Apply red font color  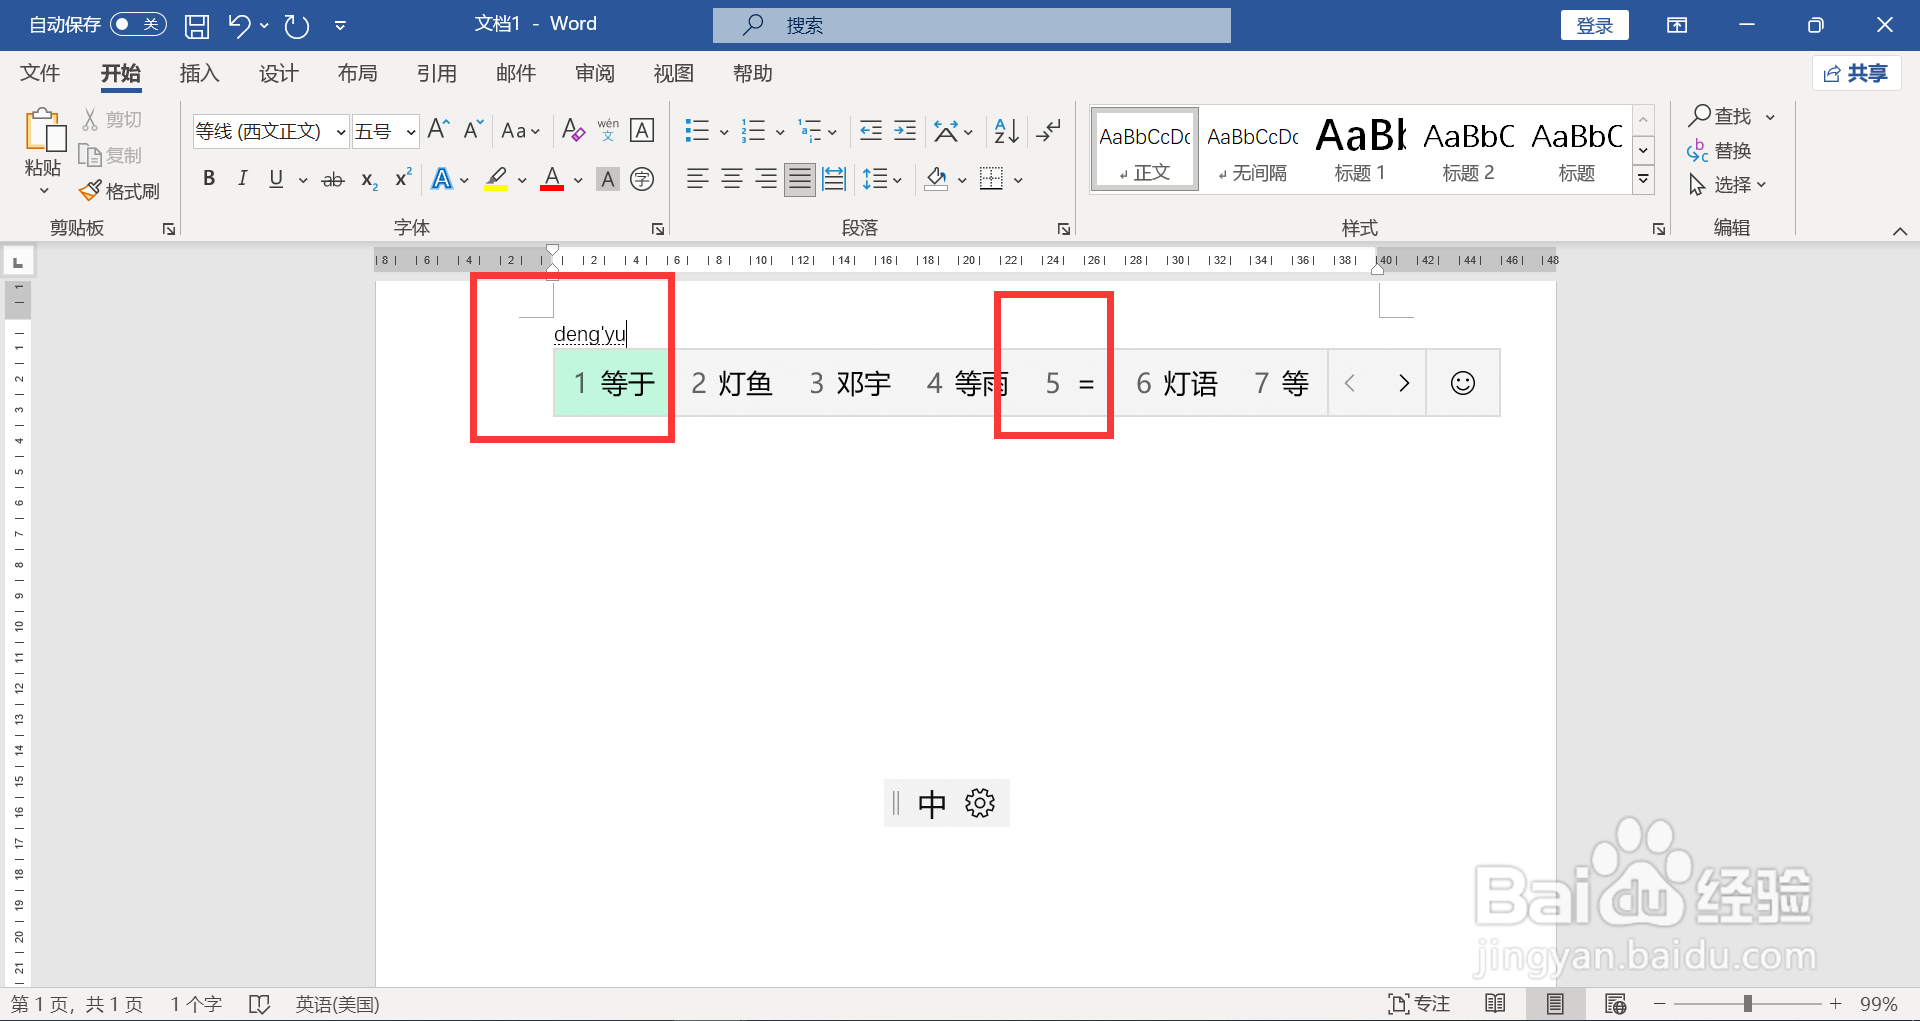(x=552, y=179)
